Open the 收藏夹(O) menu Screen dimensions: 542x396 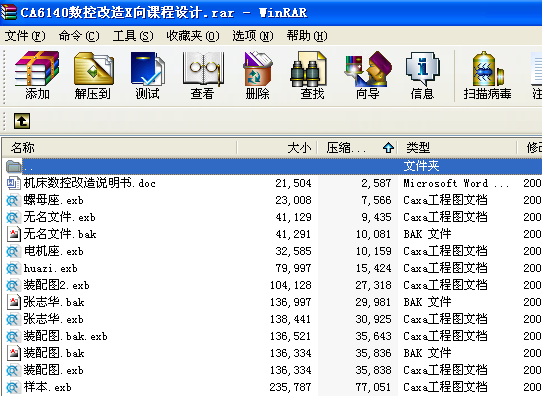pyautogui.click(x=193, y=36)
